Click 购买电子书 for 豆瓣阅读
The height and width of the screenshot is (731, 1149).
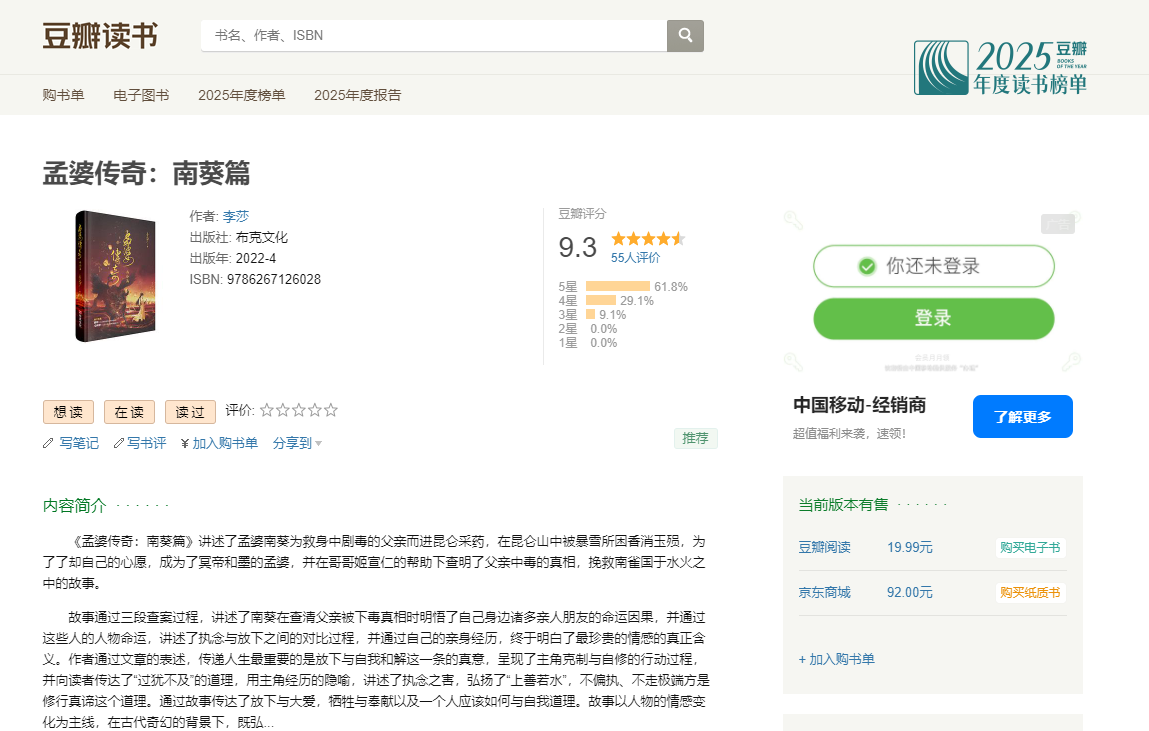click(x=1030, y=547)
